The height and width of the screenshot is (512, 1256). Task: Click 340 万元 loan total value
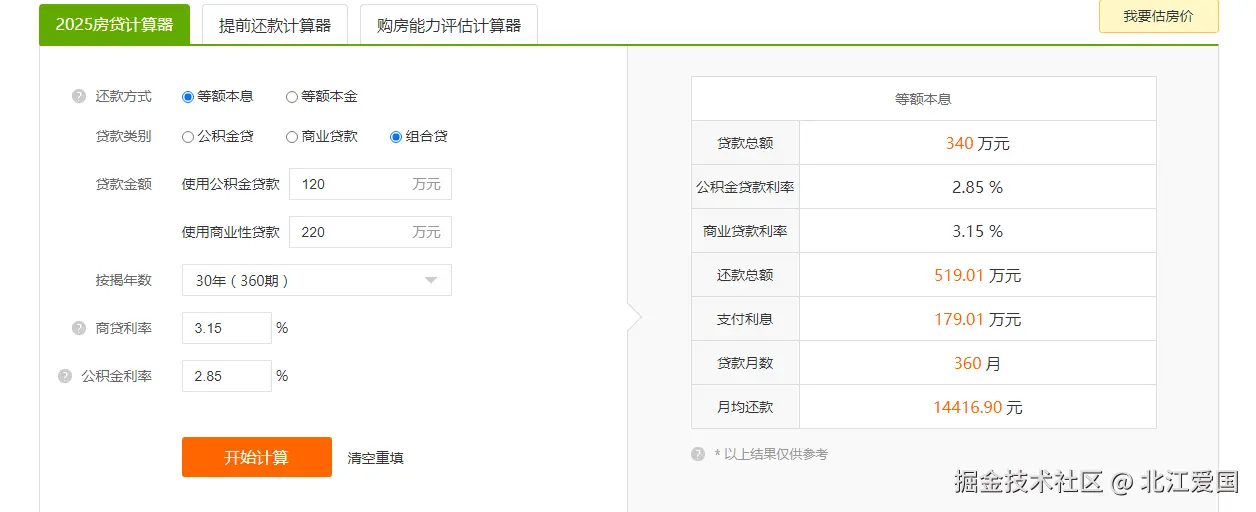point(978,143)
